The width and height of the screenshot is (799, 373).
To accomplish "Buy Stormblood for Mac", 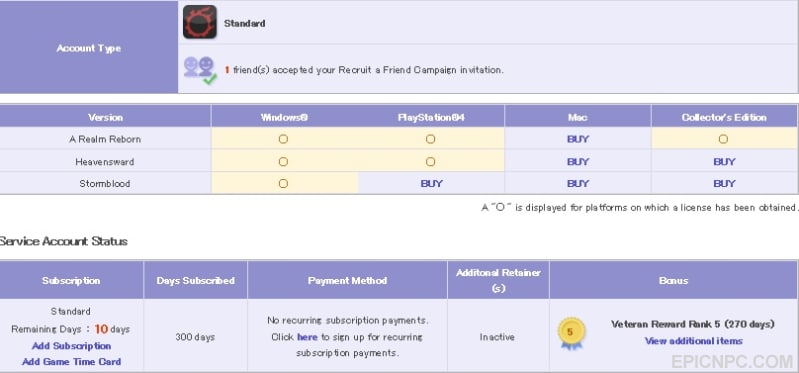I will pos(578,183).
